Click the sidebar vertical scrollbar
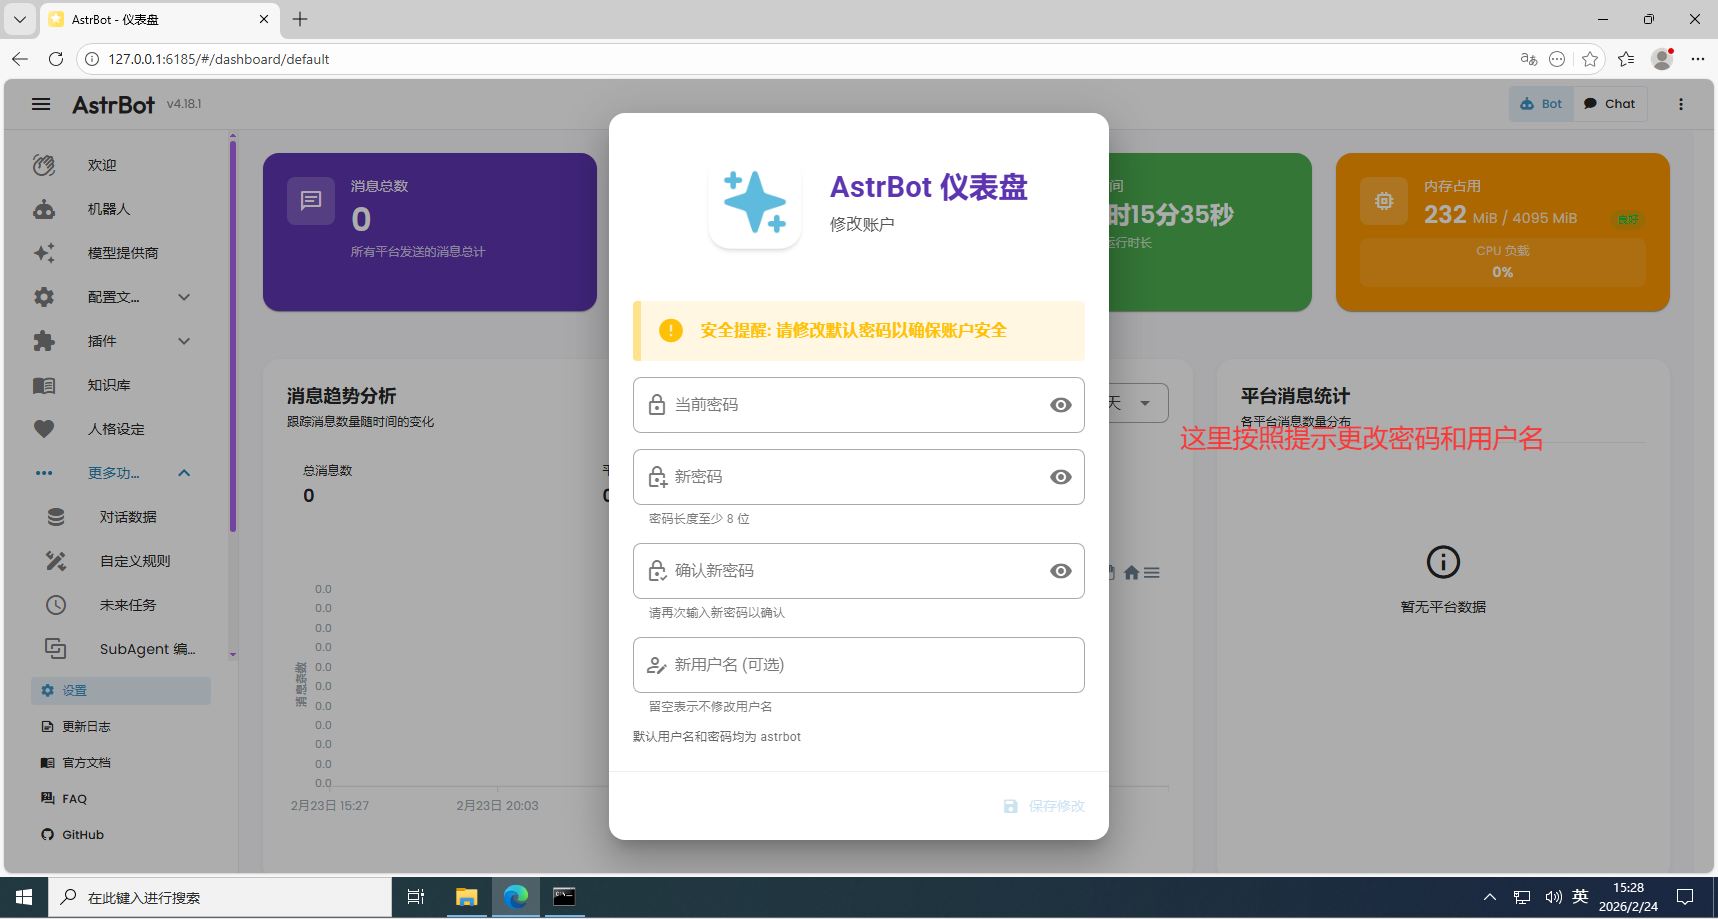Image resolution: width=1718 pixels, height=919 pixels. [x=233, y=336]
